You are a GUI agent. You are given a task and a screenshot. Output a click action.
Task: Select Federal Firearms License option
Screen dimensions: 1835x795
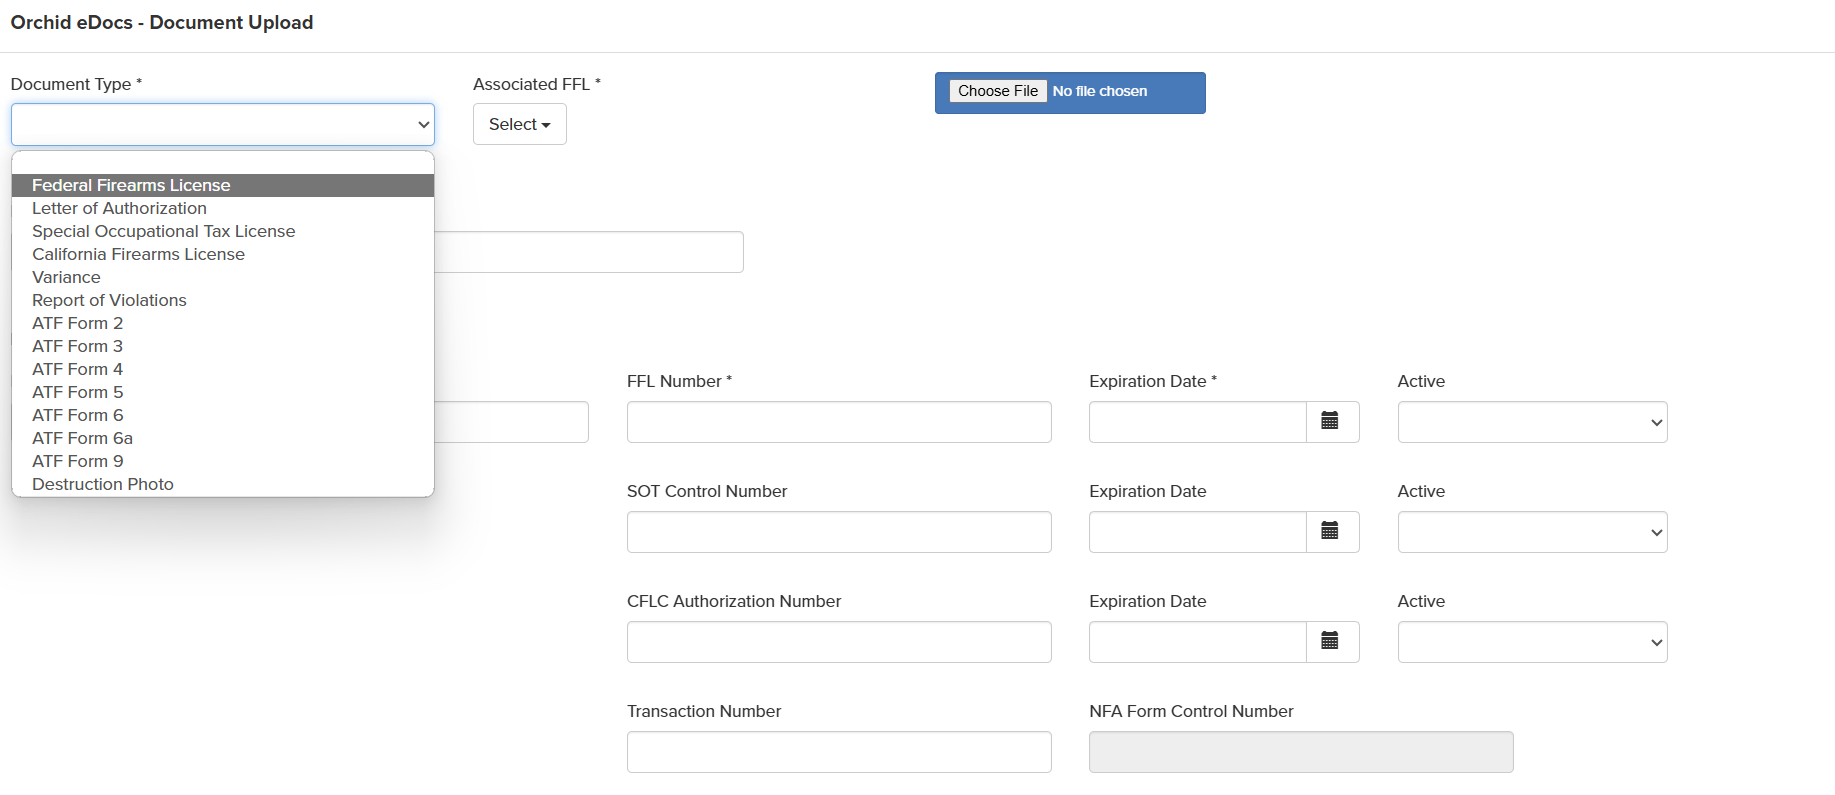[131, 185]
